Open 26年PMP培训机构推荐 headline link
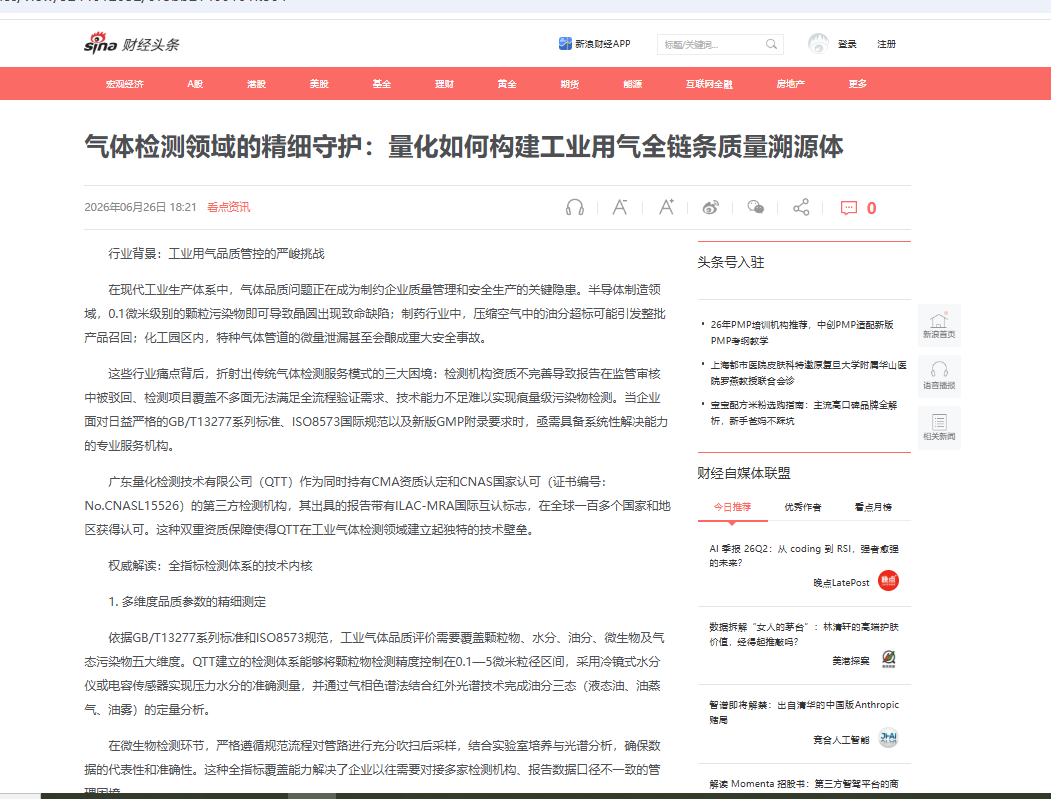1051x799 pixels. (802, 332)
